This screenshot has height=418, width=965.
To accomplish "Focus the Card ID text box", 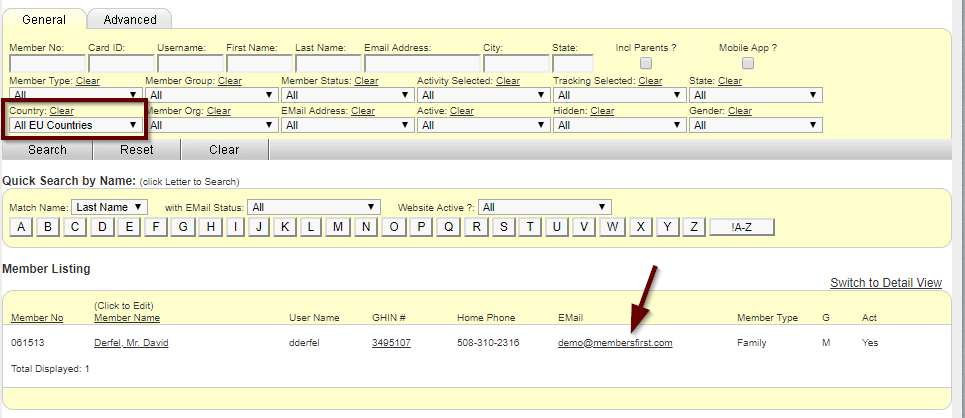I will [x=121, y=63].
